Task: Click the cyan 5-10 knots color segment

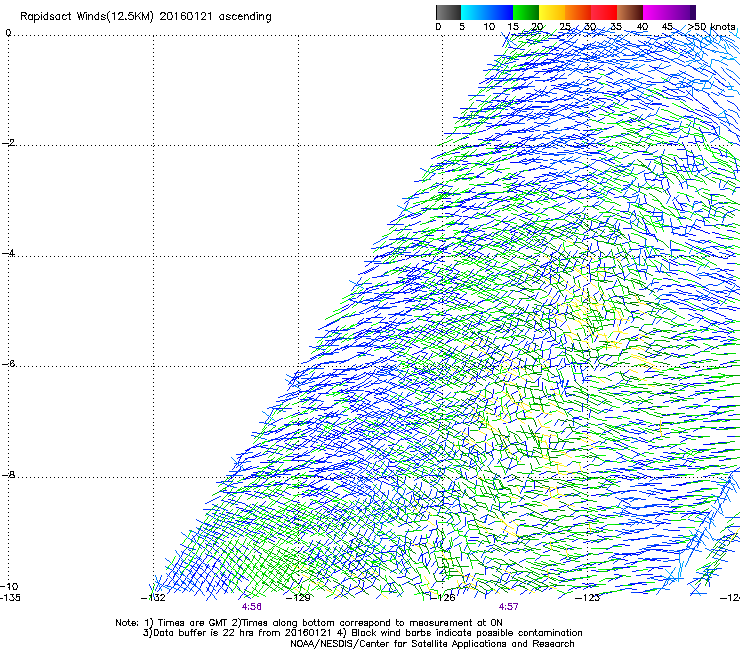Action: [474, 12]
